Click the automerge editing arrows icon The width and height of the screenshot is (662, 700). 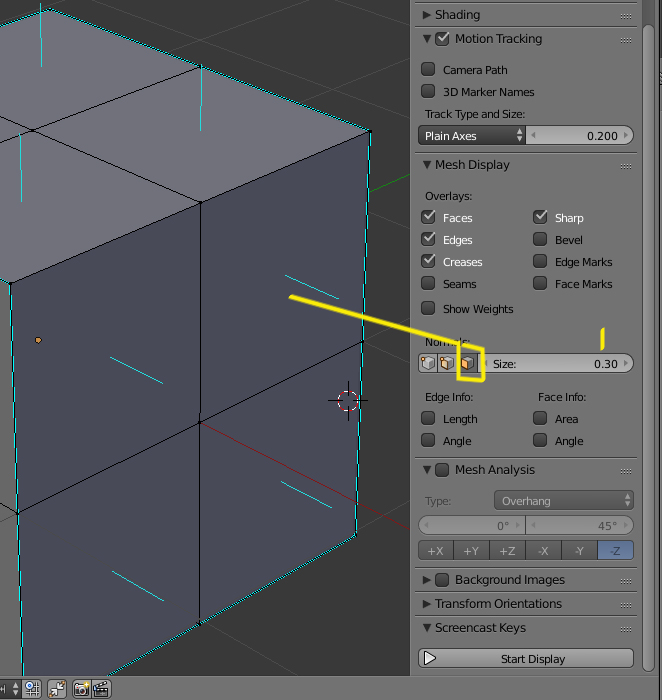[57, 689]
